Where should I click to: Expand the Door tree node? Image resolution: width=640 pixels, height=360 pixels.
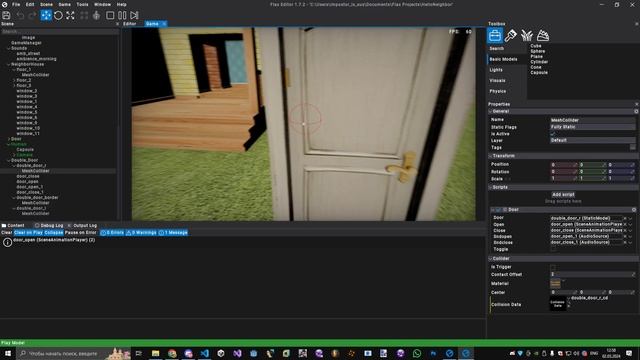9,139
